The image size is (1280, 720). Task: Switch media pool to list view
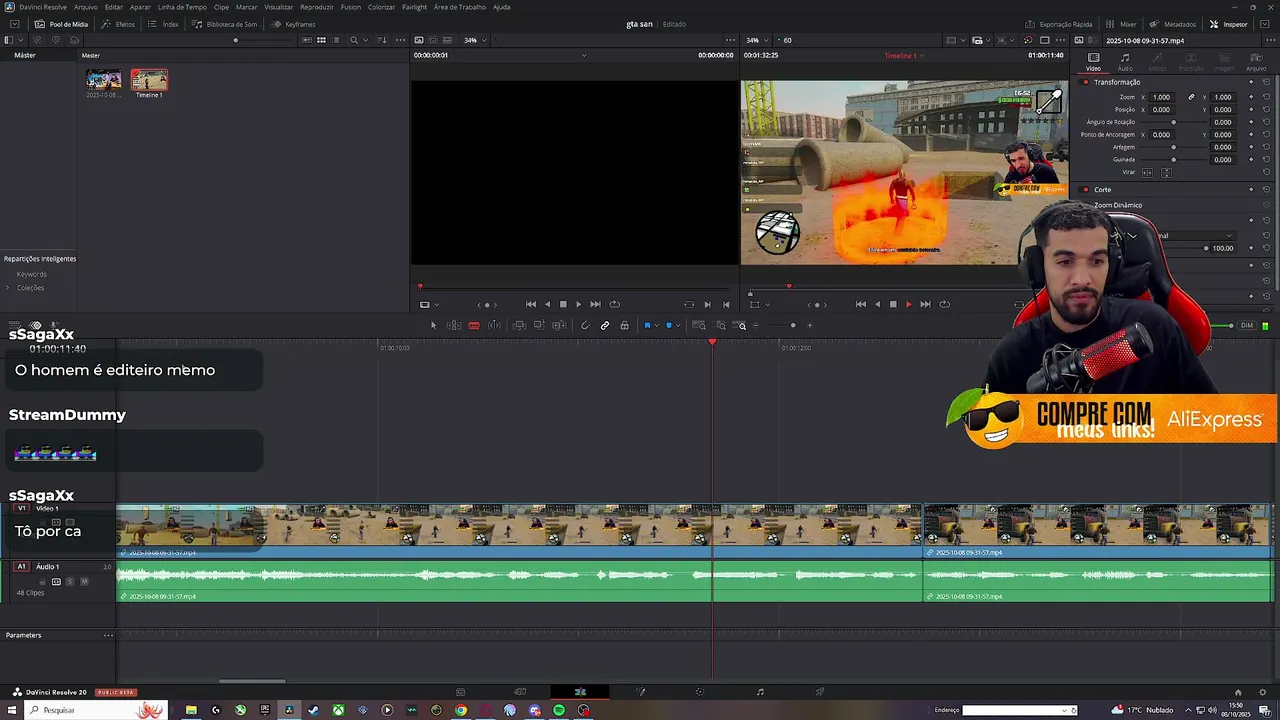[336, 40]
